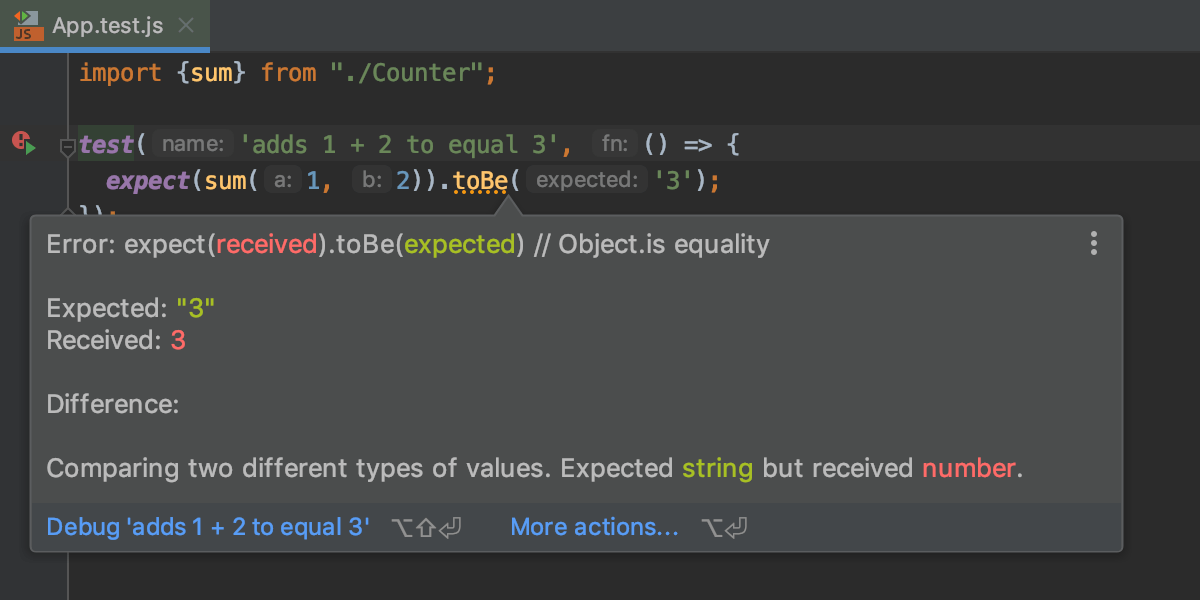Image resolution: width=1200 pixels, height=600 pixels.
Task: Click the 'a:' parameter hint beside sum
Action: (281, 181)
